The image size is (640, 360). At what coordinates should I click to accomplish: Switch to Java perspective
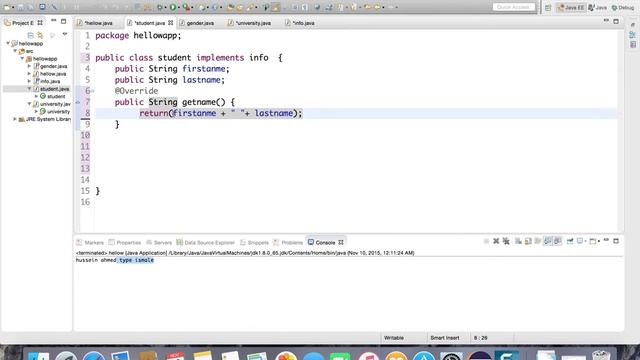point(598,7)
